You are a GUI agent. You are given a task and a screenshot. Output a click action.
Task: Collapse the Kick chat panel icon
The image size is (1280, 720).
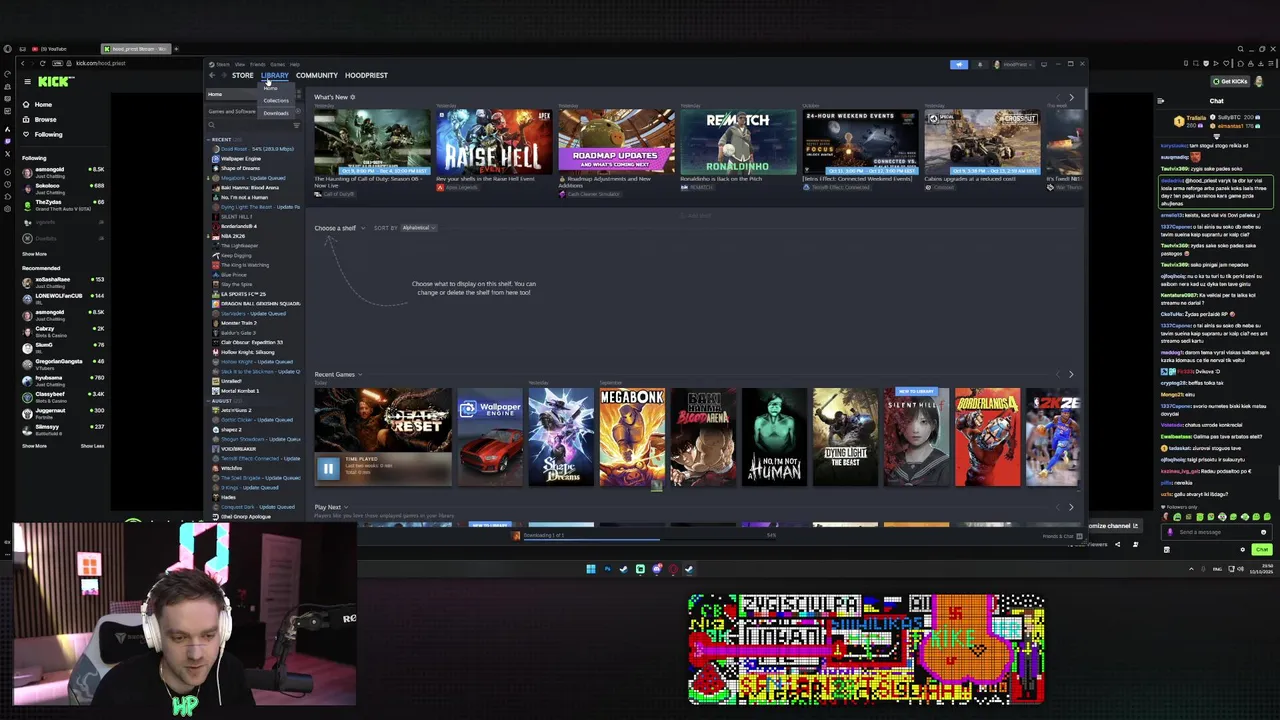point(1161,100)
